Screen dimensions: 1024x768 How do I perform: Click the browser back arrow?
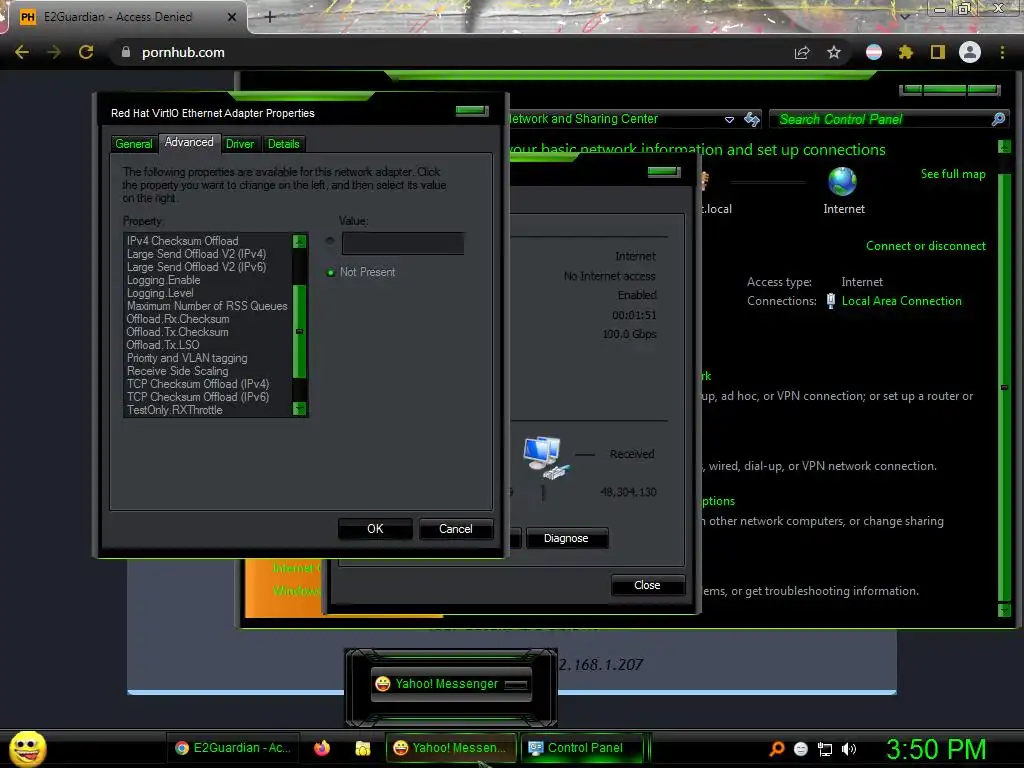[x=22, y=52]
